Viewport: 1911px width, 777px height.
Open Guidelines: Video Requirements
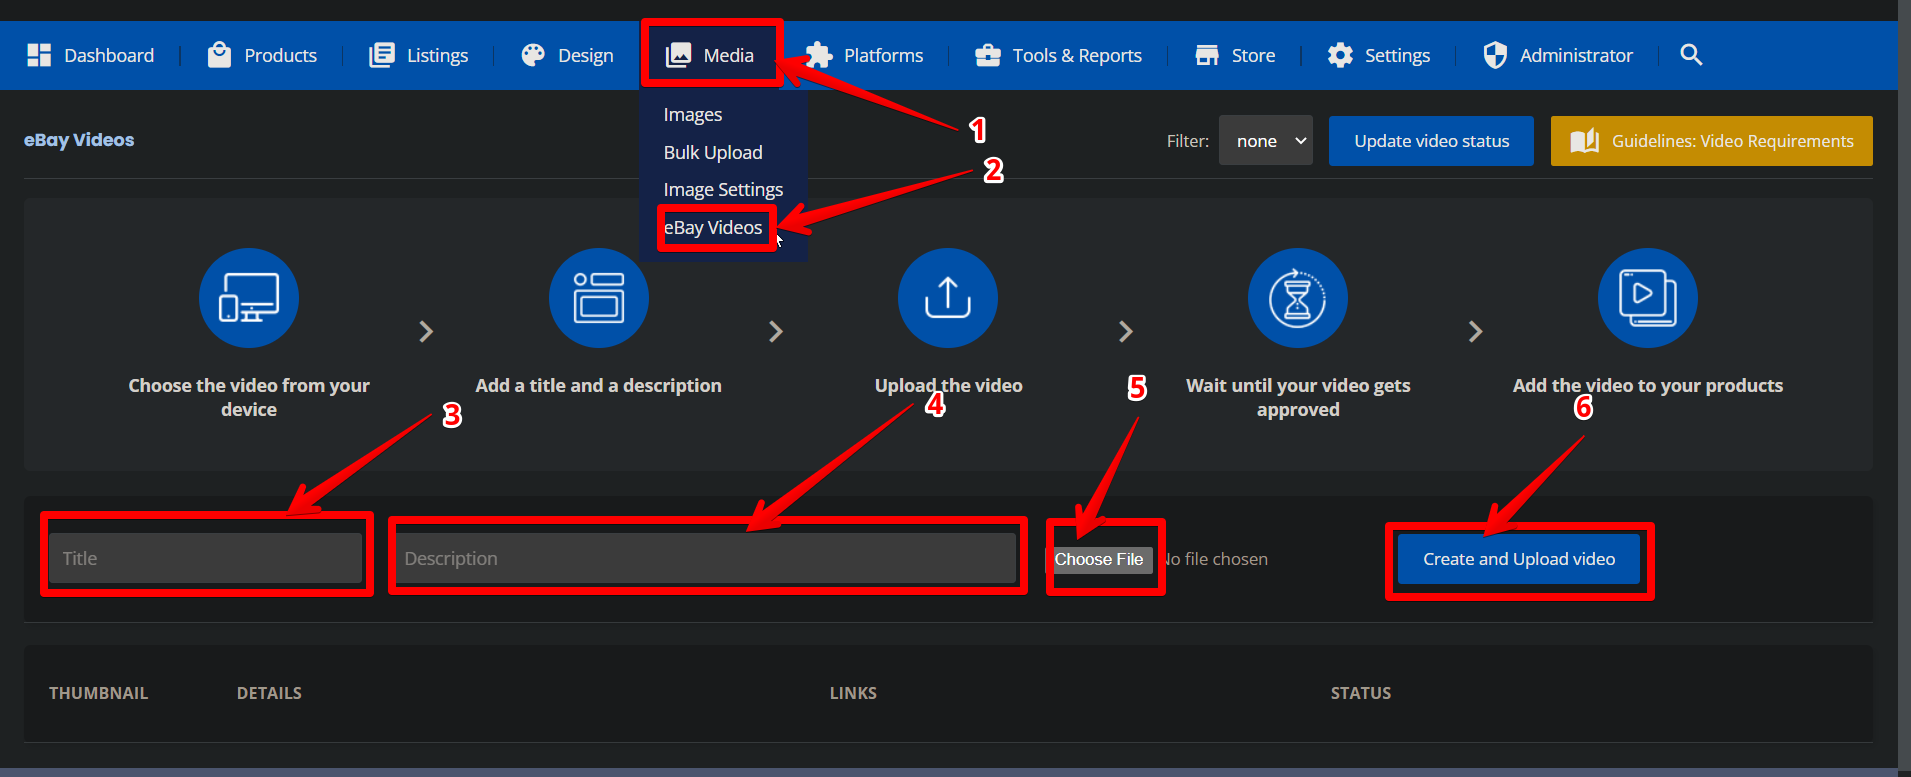click(x=1711, y=141)
